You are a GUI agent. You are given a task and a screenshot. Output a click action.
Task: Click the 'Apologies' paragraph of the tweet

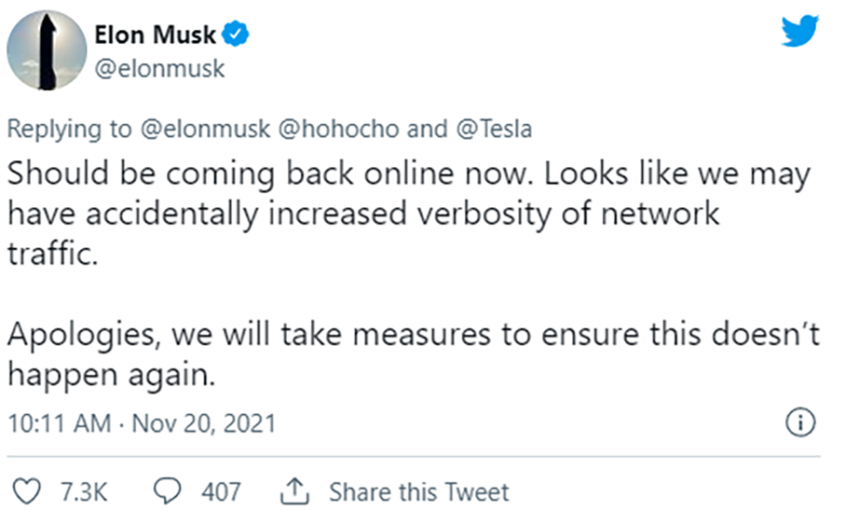(400, 353)
